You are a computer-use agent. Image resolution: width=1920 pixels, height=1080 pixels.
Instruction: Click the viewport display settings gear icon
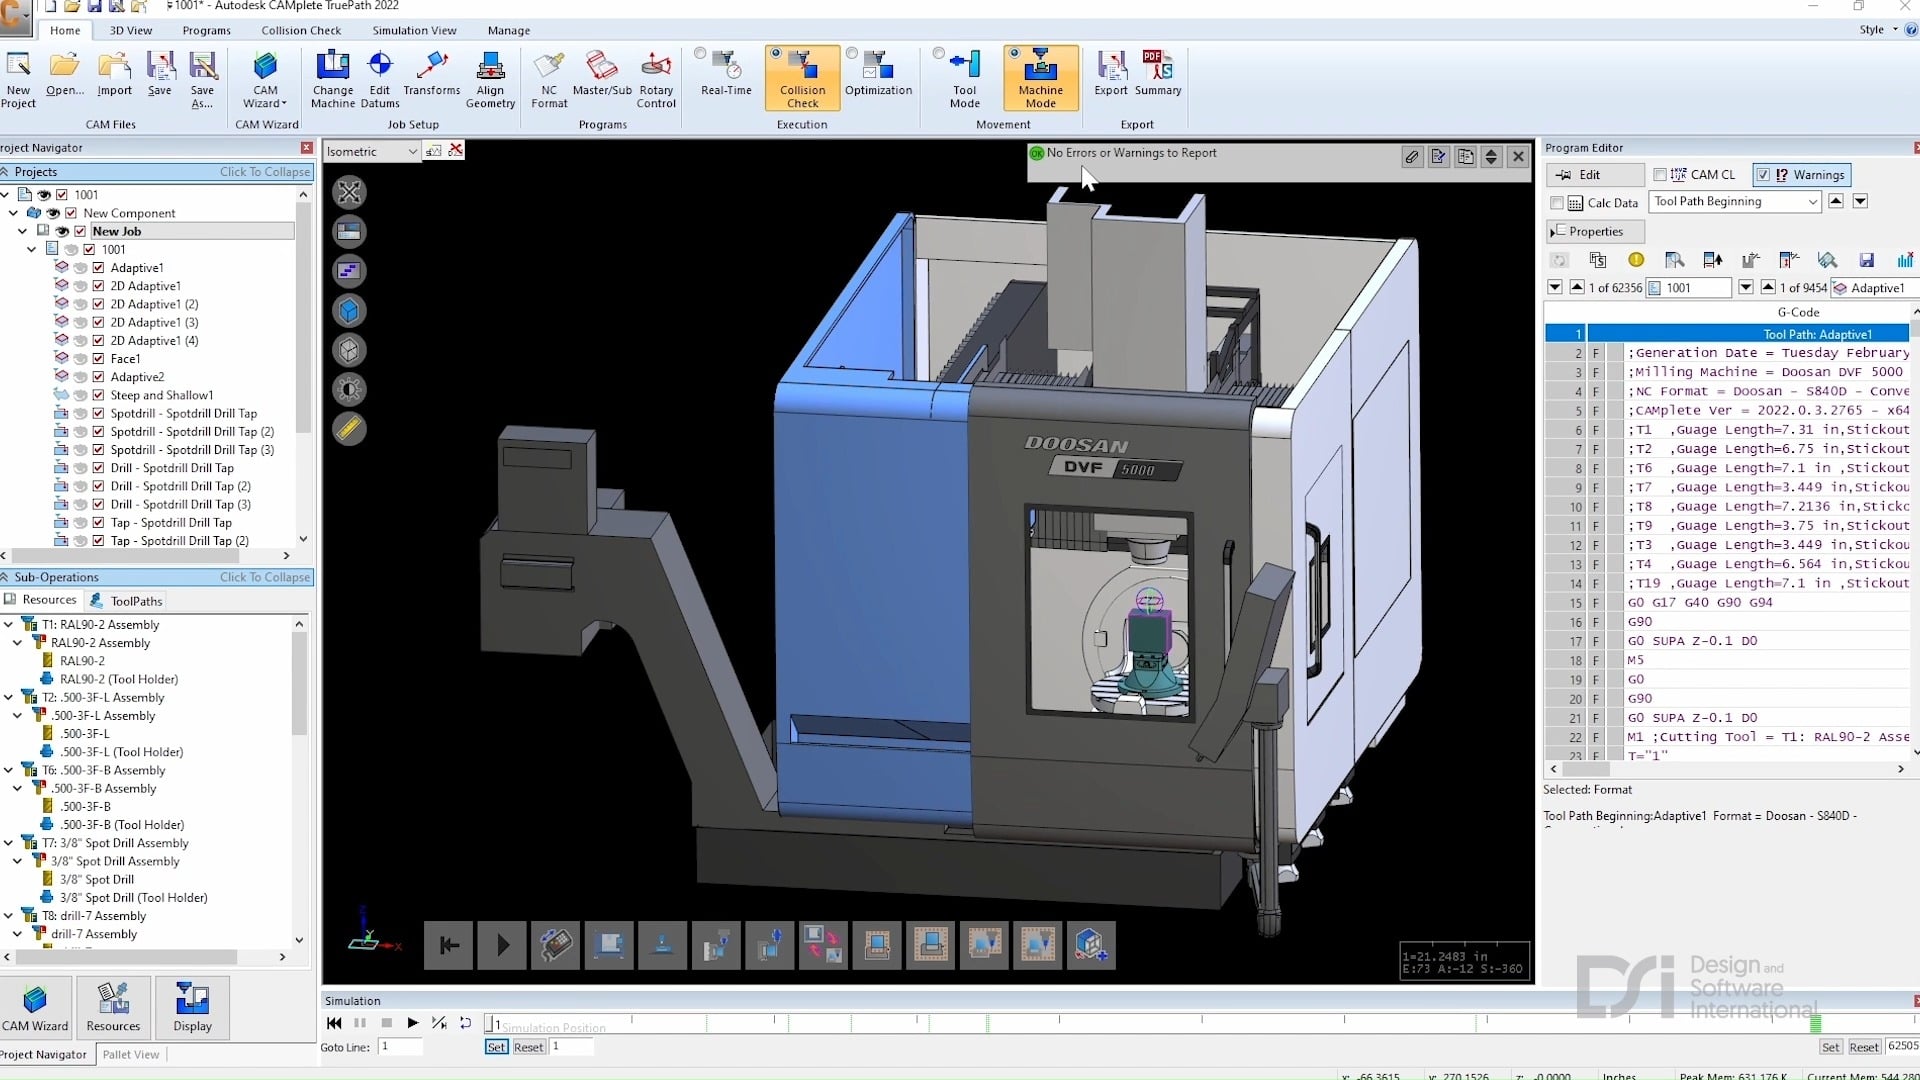349,389
